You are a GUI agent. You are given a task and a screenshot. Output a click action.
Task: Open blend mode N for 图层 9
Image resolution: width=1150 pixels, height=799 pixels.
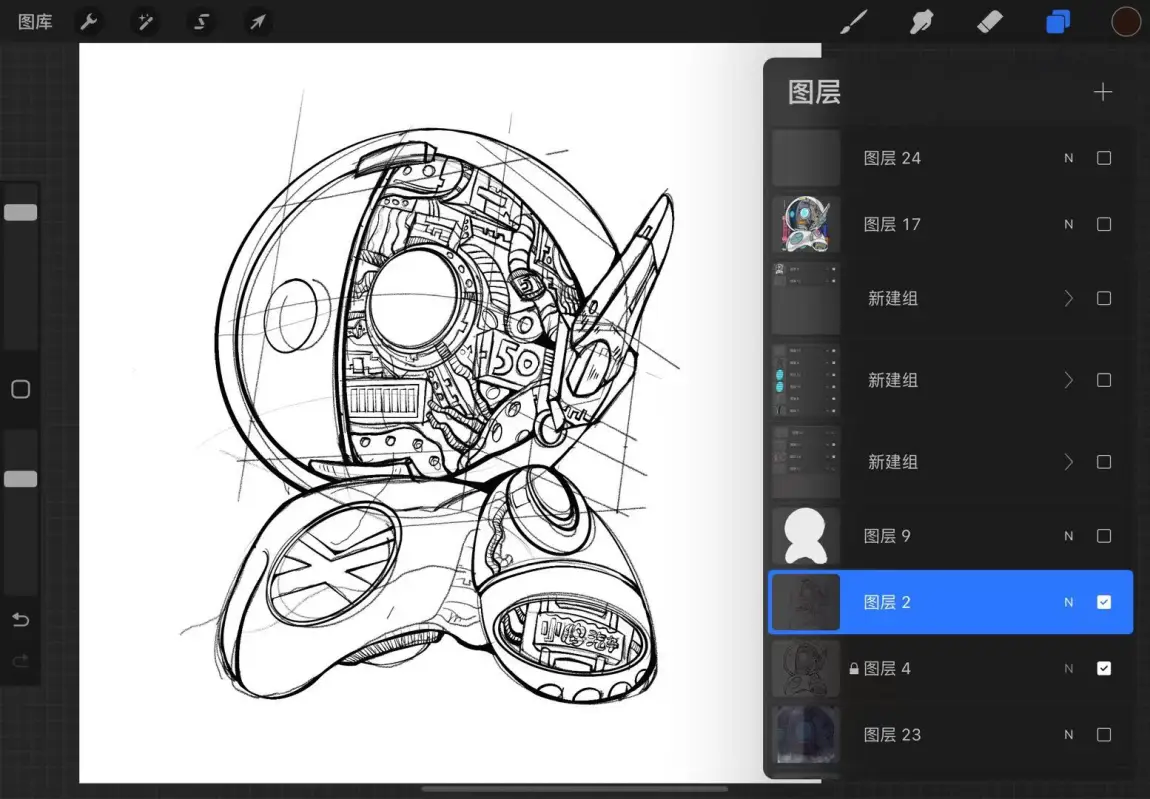pyautogui.click(x=1069, y=536)
